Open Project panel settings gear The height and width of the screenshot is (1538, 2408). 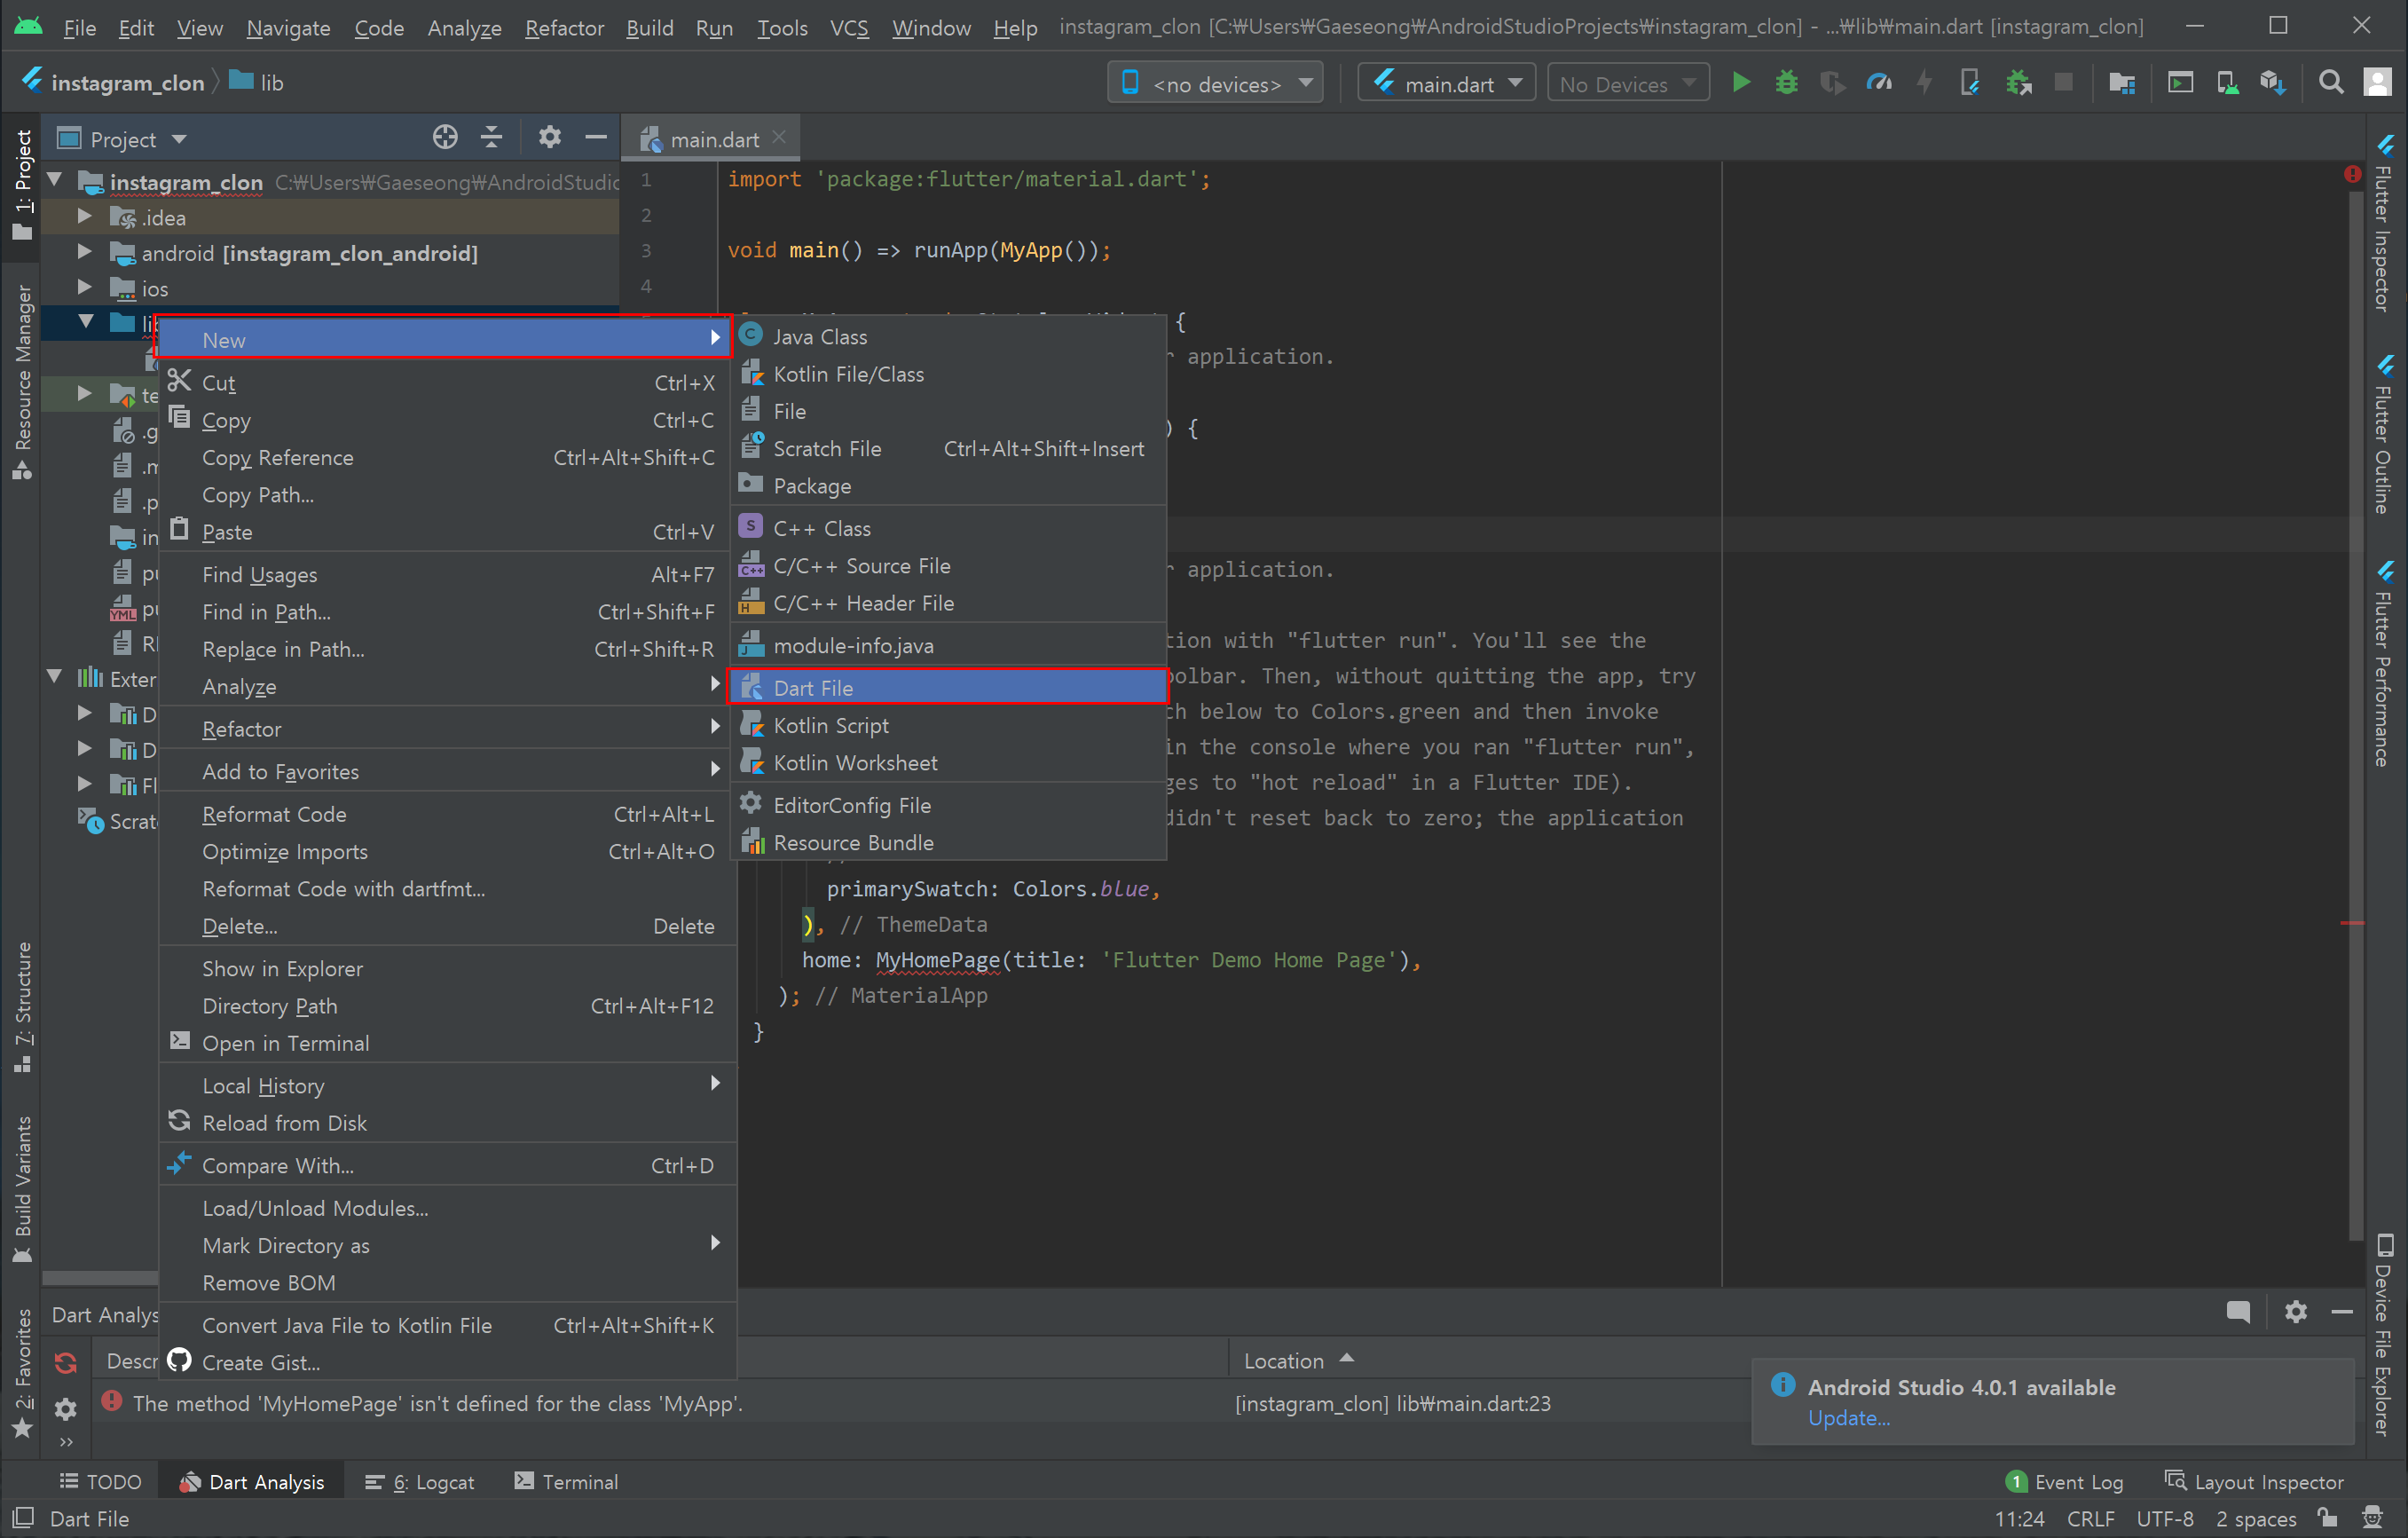point(549,138)
